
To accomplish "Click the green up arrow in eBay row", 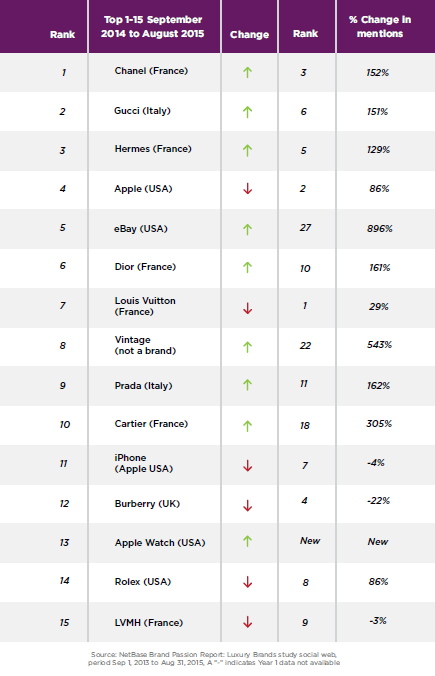I will tap(247, 229).
